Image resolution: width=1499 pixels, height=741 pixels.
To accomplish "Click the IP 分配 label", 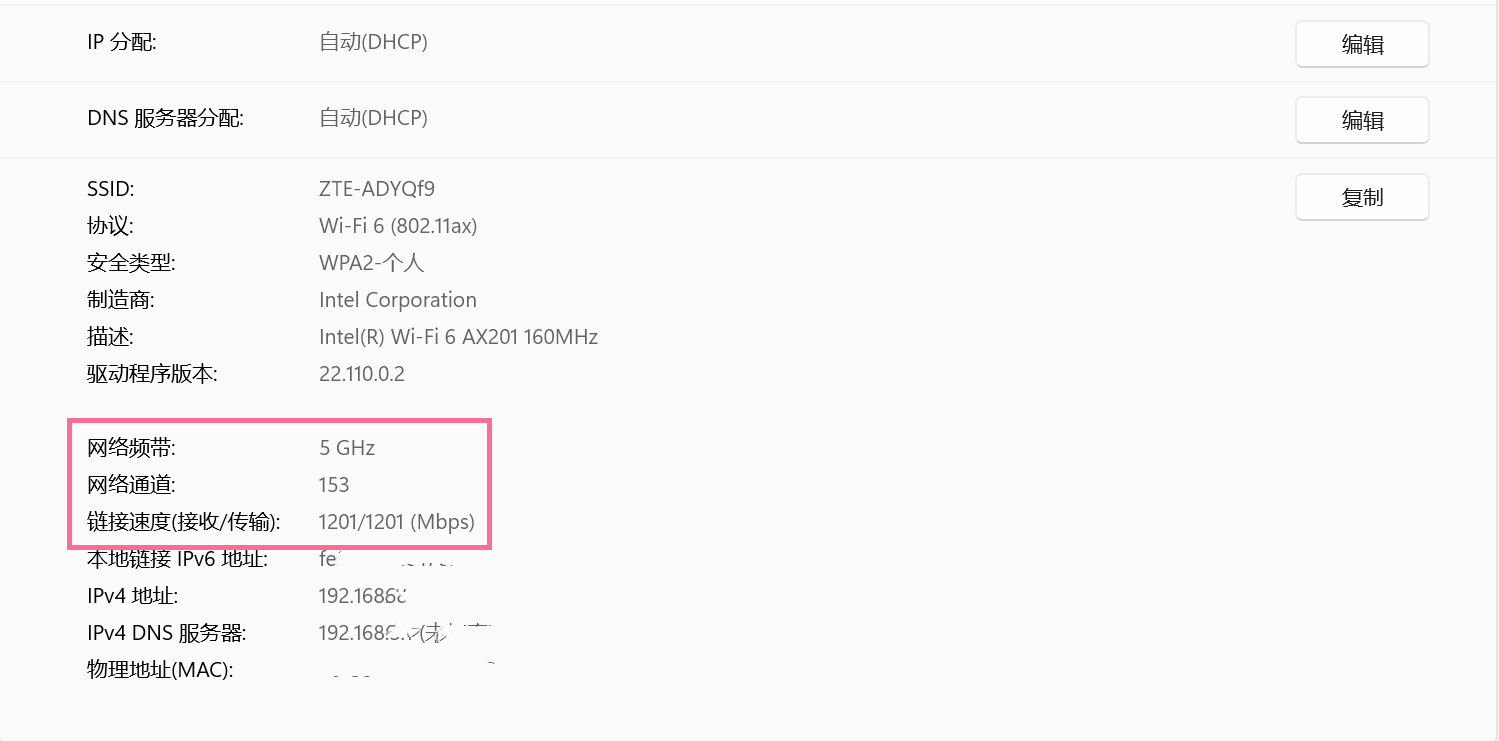I will point(122,42).
